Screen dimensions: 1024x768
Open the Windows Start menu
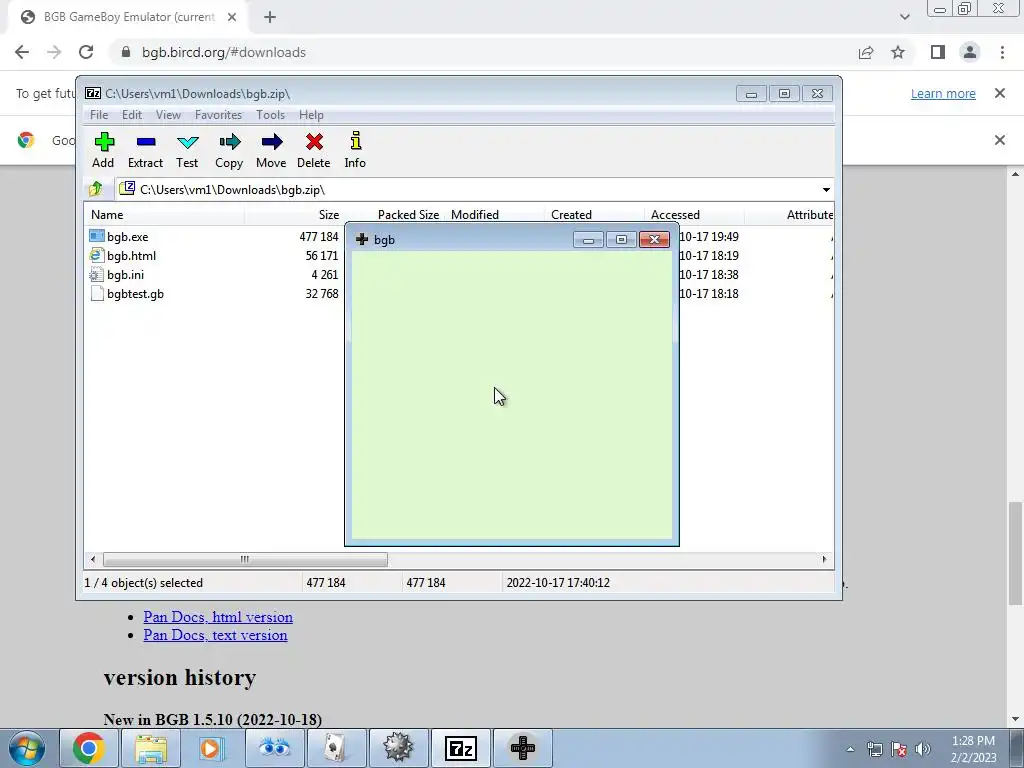27,748
